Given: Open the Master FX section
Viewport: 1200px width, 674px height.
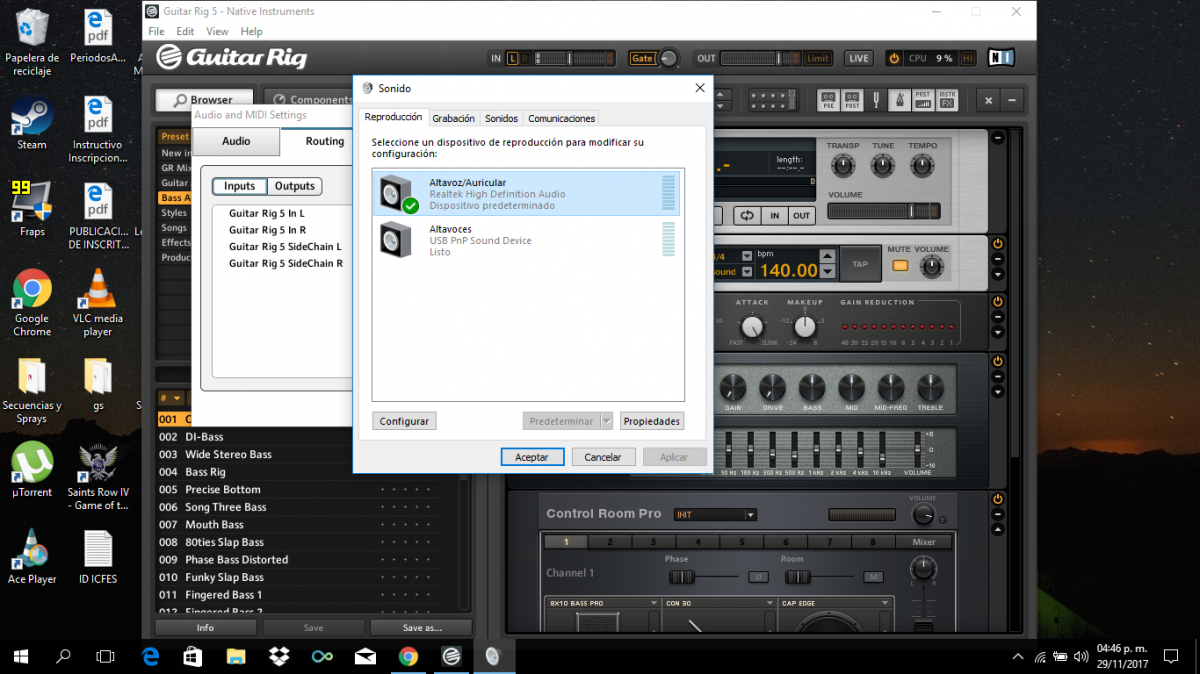Looking at the screenshot, I should point(946,100).
